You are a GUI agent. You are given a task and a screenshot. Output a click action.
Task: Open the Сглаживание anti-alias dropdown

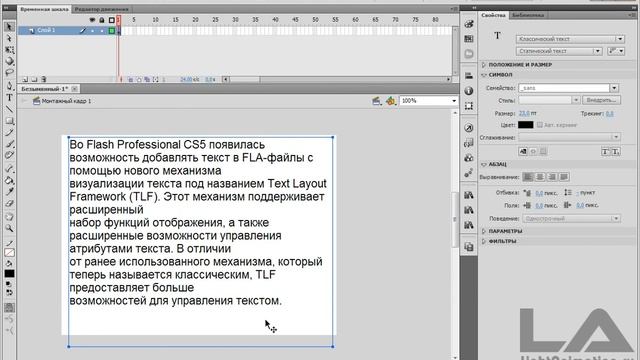[x=569, y=137]
